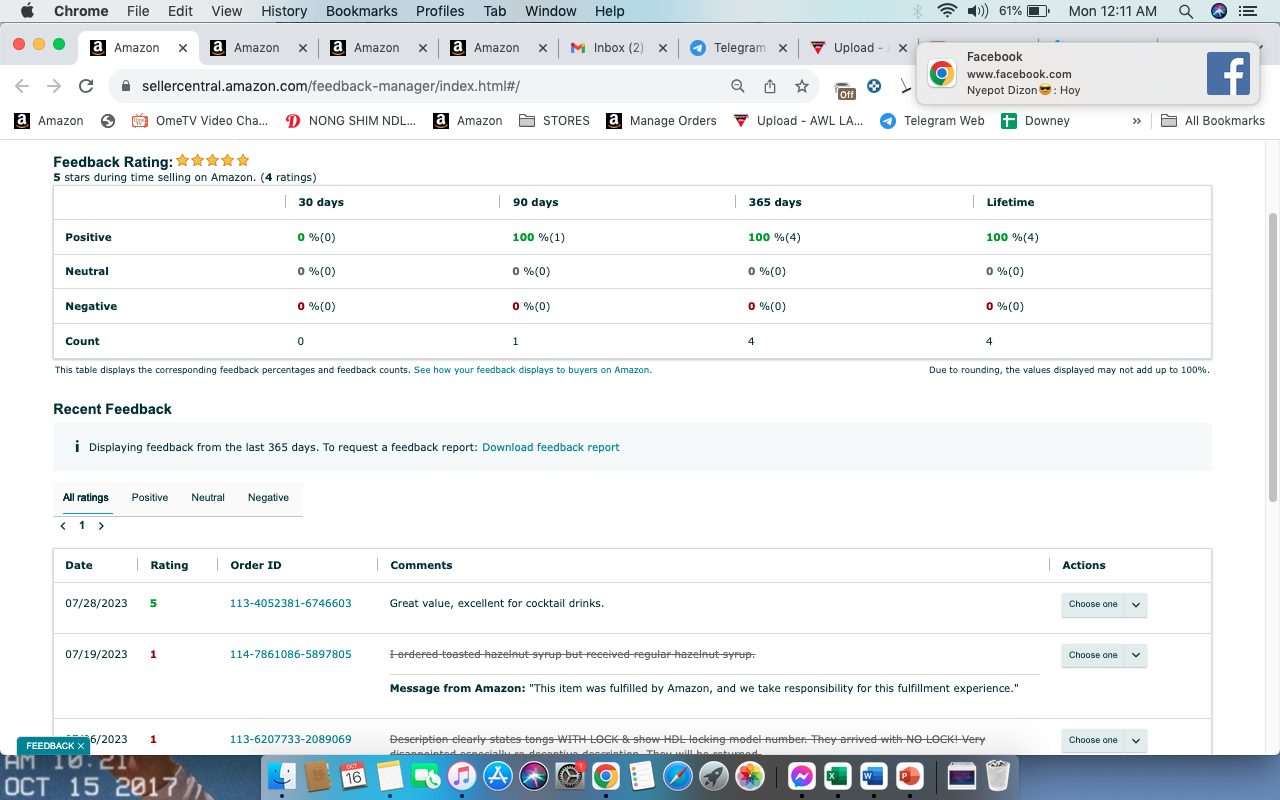Viewport: 1280px width, 800px height.
Task: Open the Manage Orders bookmark
Action: (661, 121)
